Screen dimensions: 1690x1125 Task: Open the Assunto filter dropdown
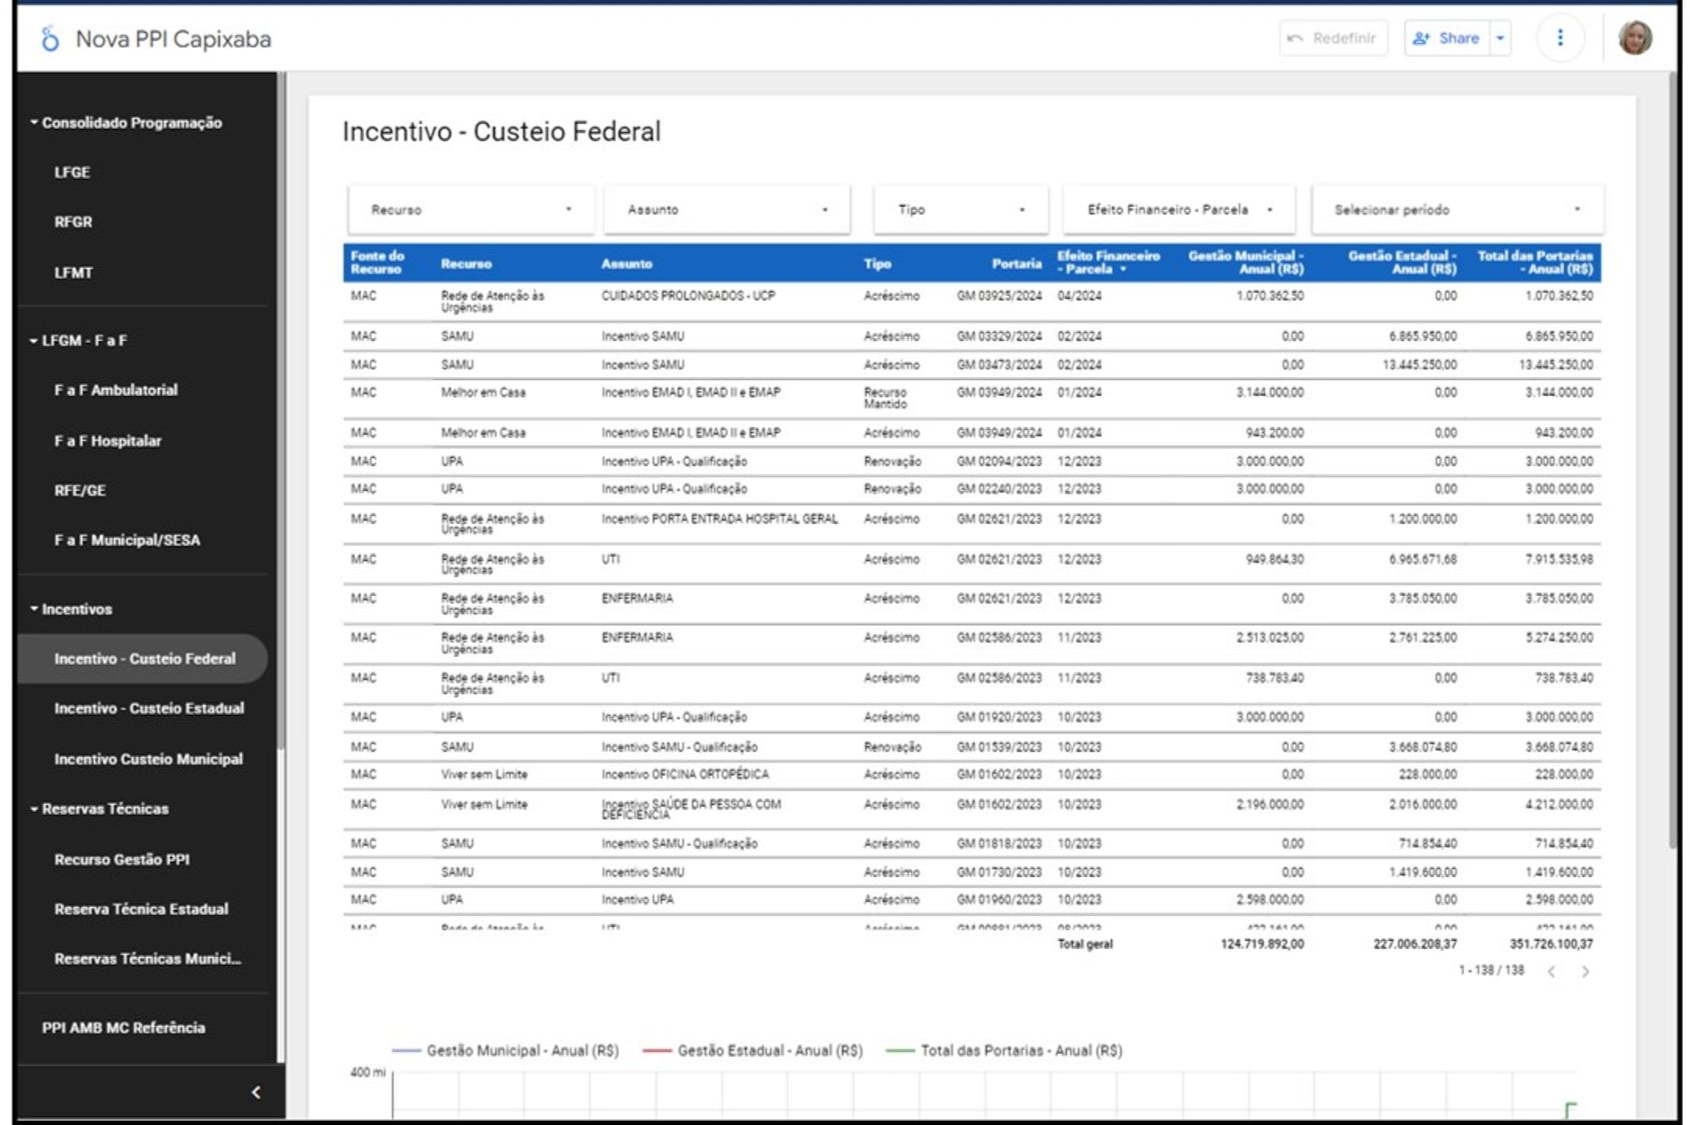tap(727, 210)
